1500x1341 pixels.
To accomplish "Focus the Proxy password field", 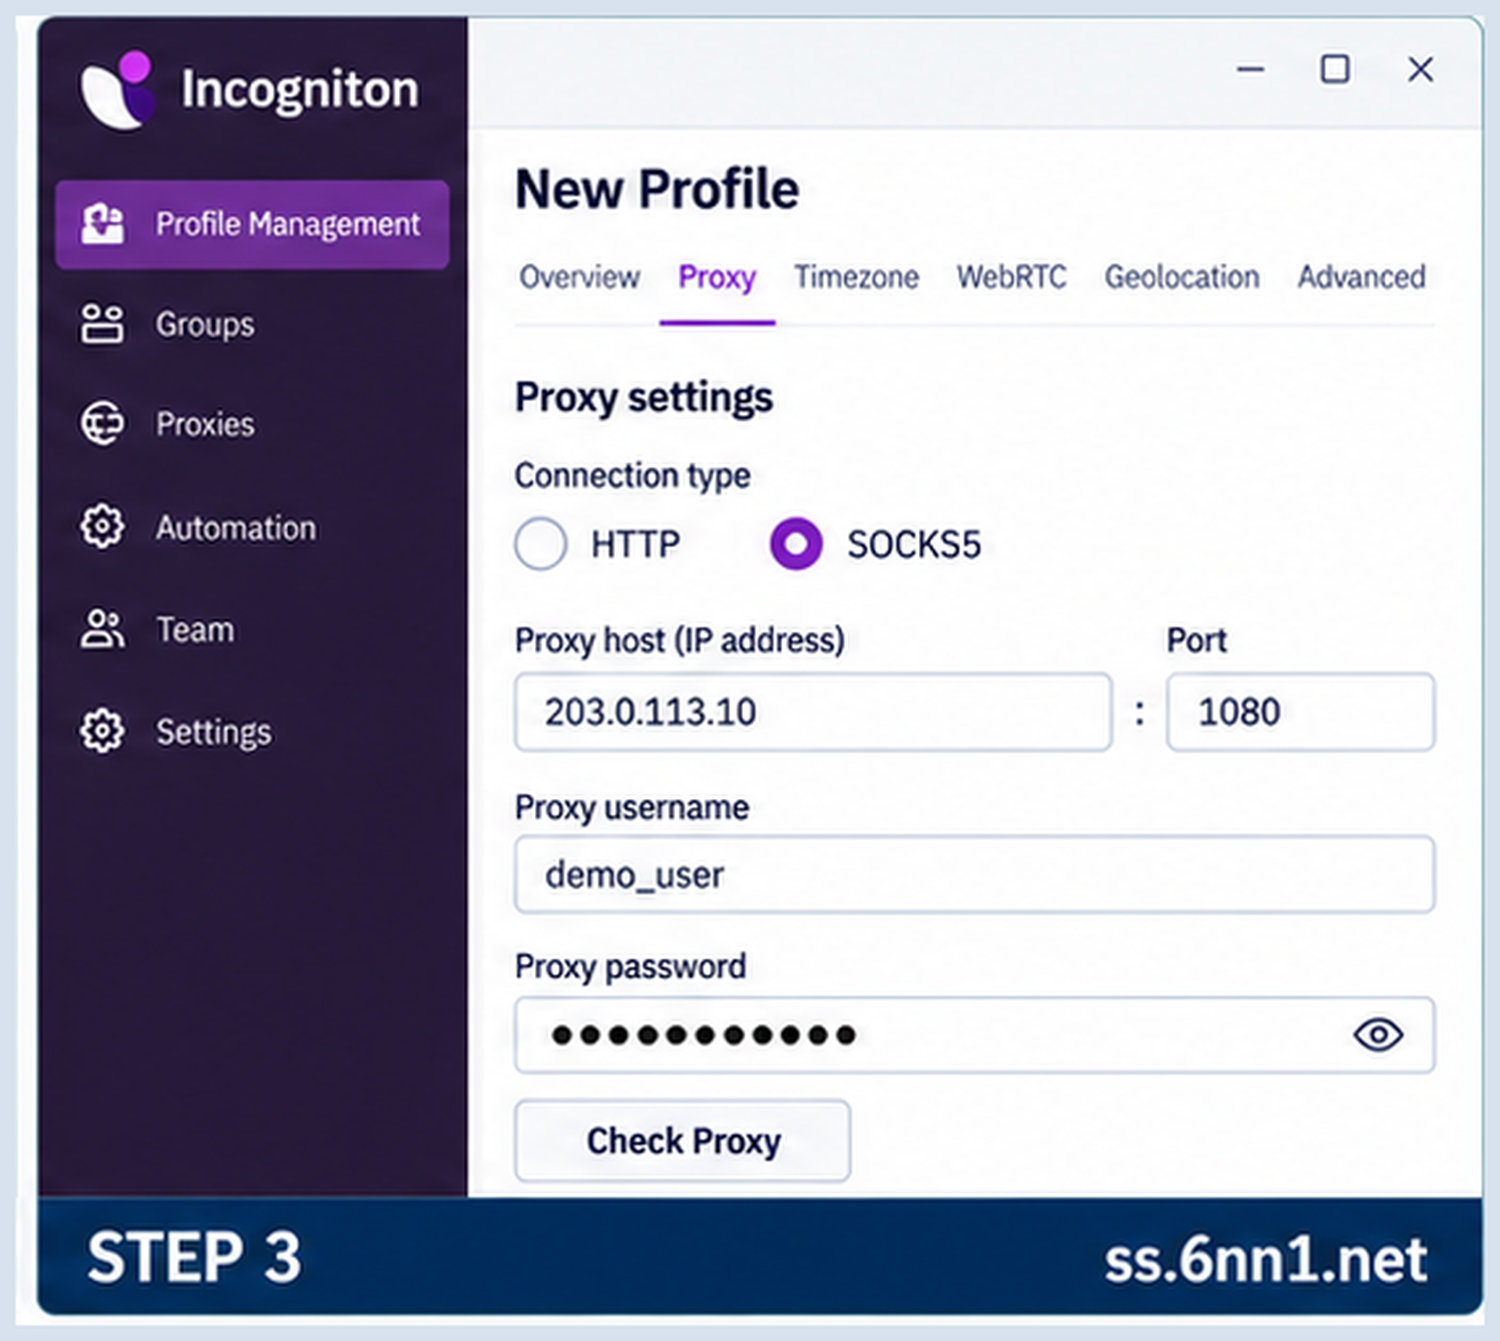I will click(975, 1035).
